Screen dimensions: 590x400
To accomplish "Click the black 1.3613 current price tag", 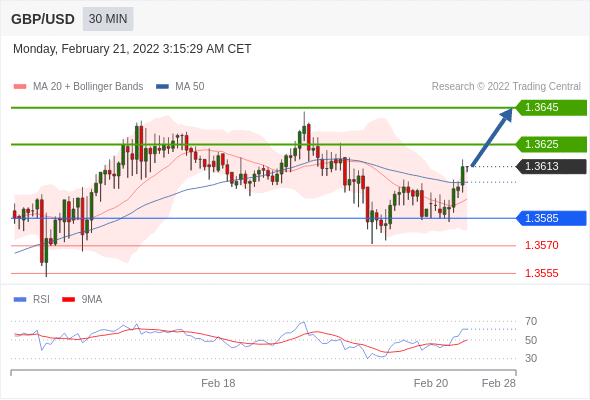I will (551, 166).
